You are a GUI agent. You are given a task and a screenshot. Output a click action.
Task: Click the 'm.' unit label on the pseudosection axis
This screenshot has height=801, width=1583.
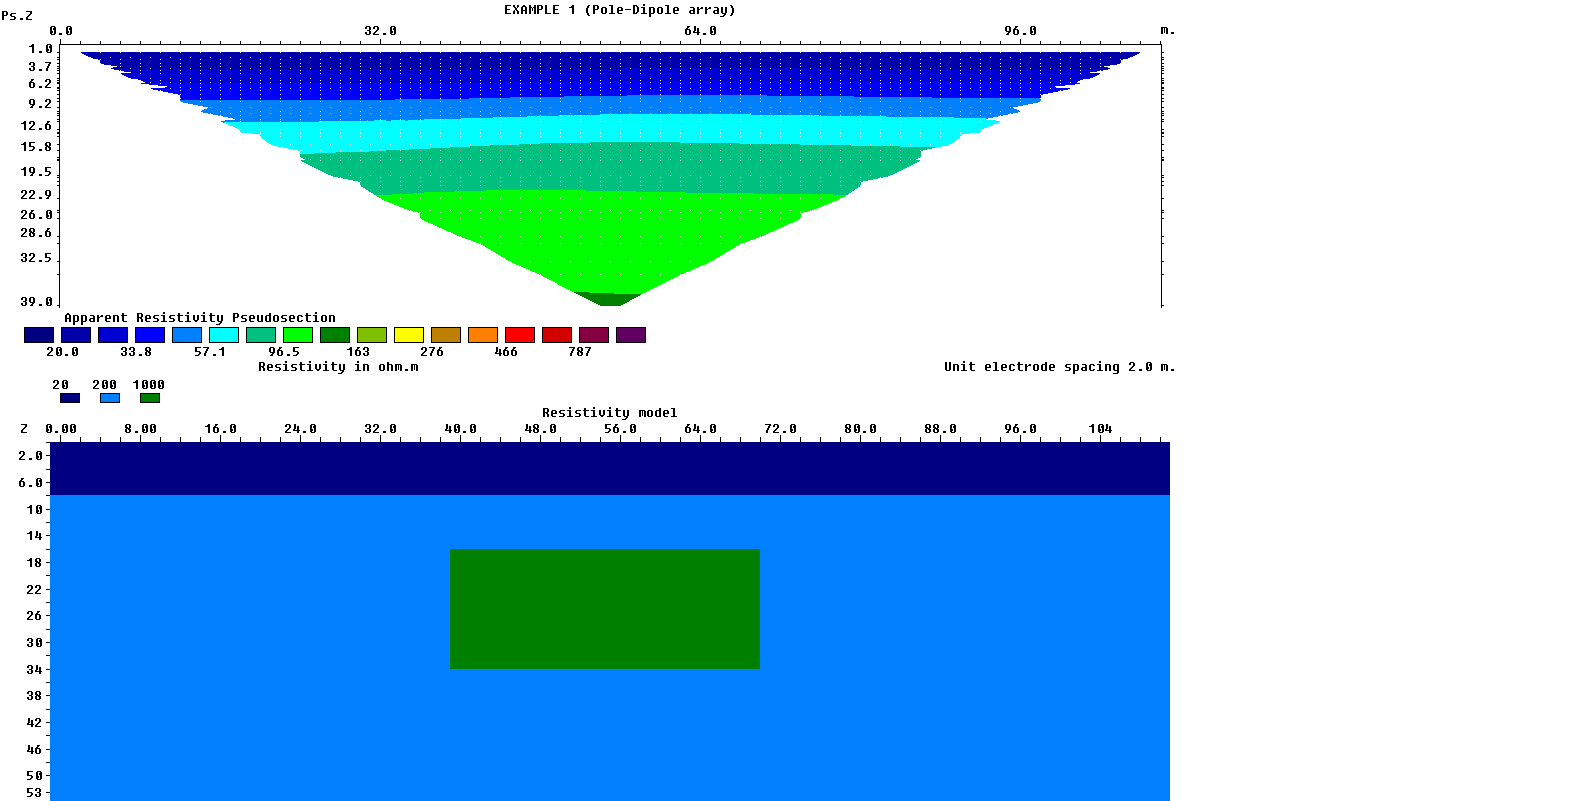[x=1168, y=31]
